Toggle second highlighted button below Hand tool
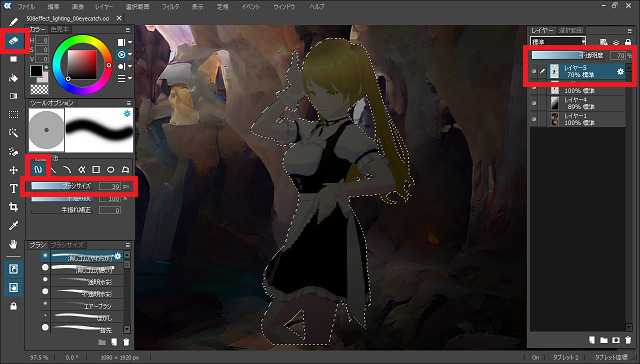This screenshot has width=640, height=364. pyautogui.click(x=13, y=287)
